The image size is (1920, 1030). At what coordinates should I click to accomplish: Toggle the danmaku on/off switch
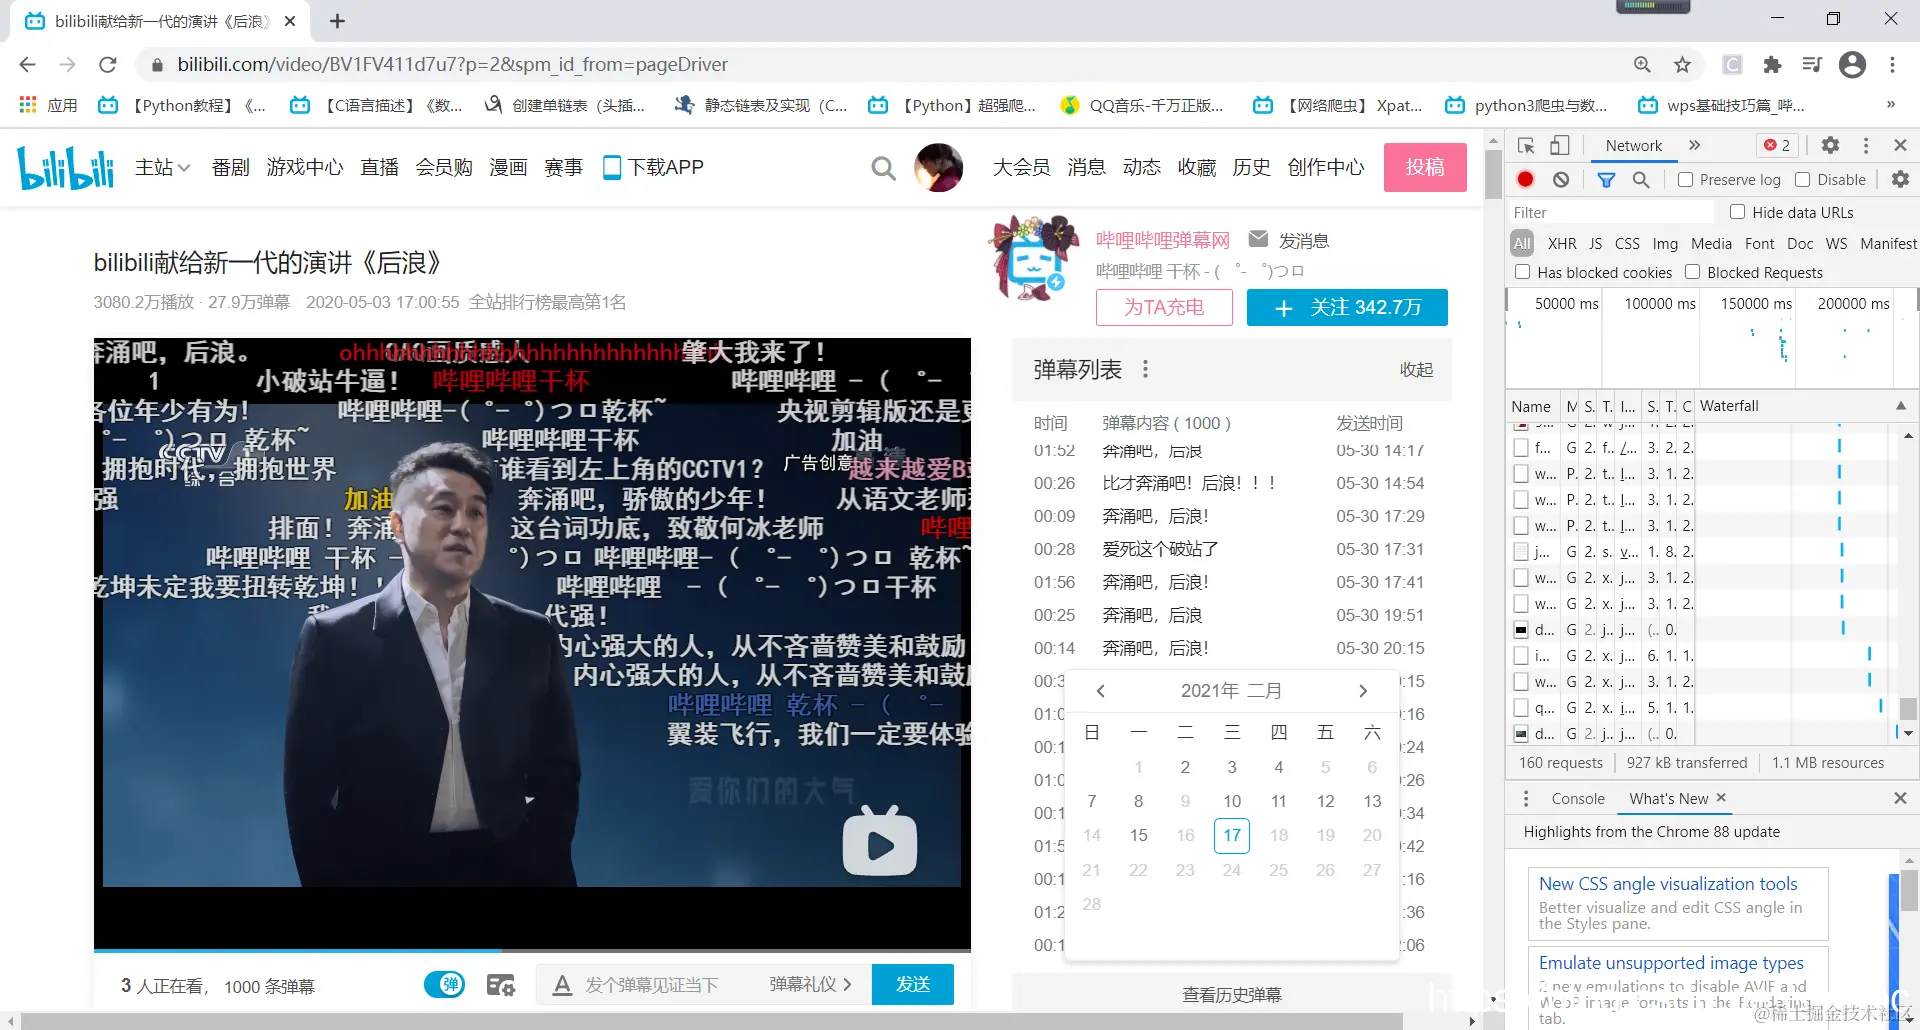445,984
